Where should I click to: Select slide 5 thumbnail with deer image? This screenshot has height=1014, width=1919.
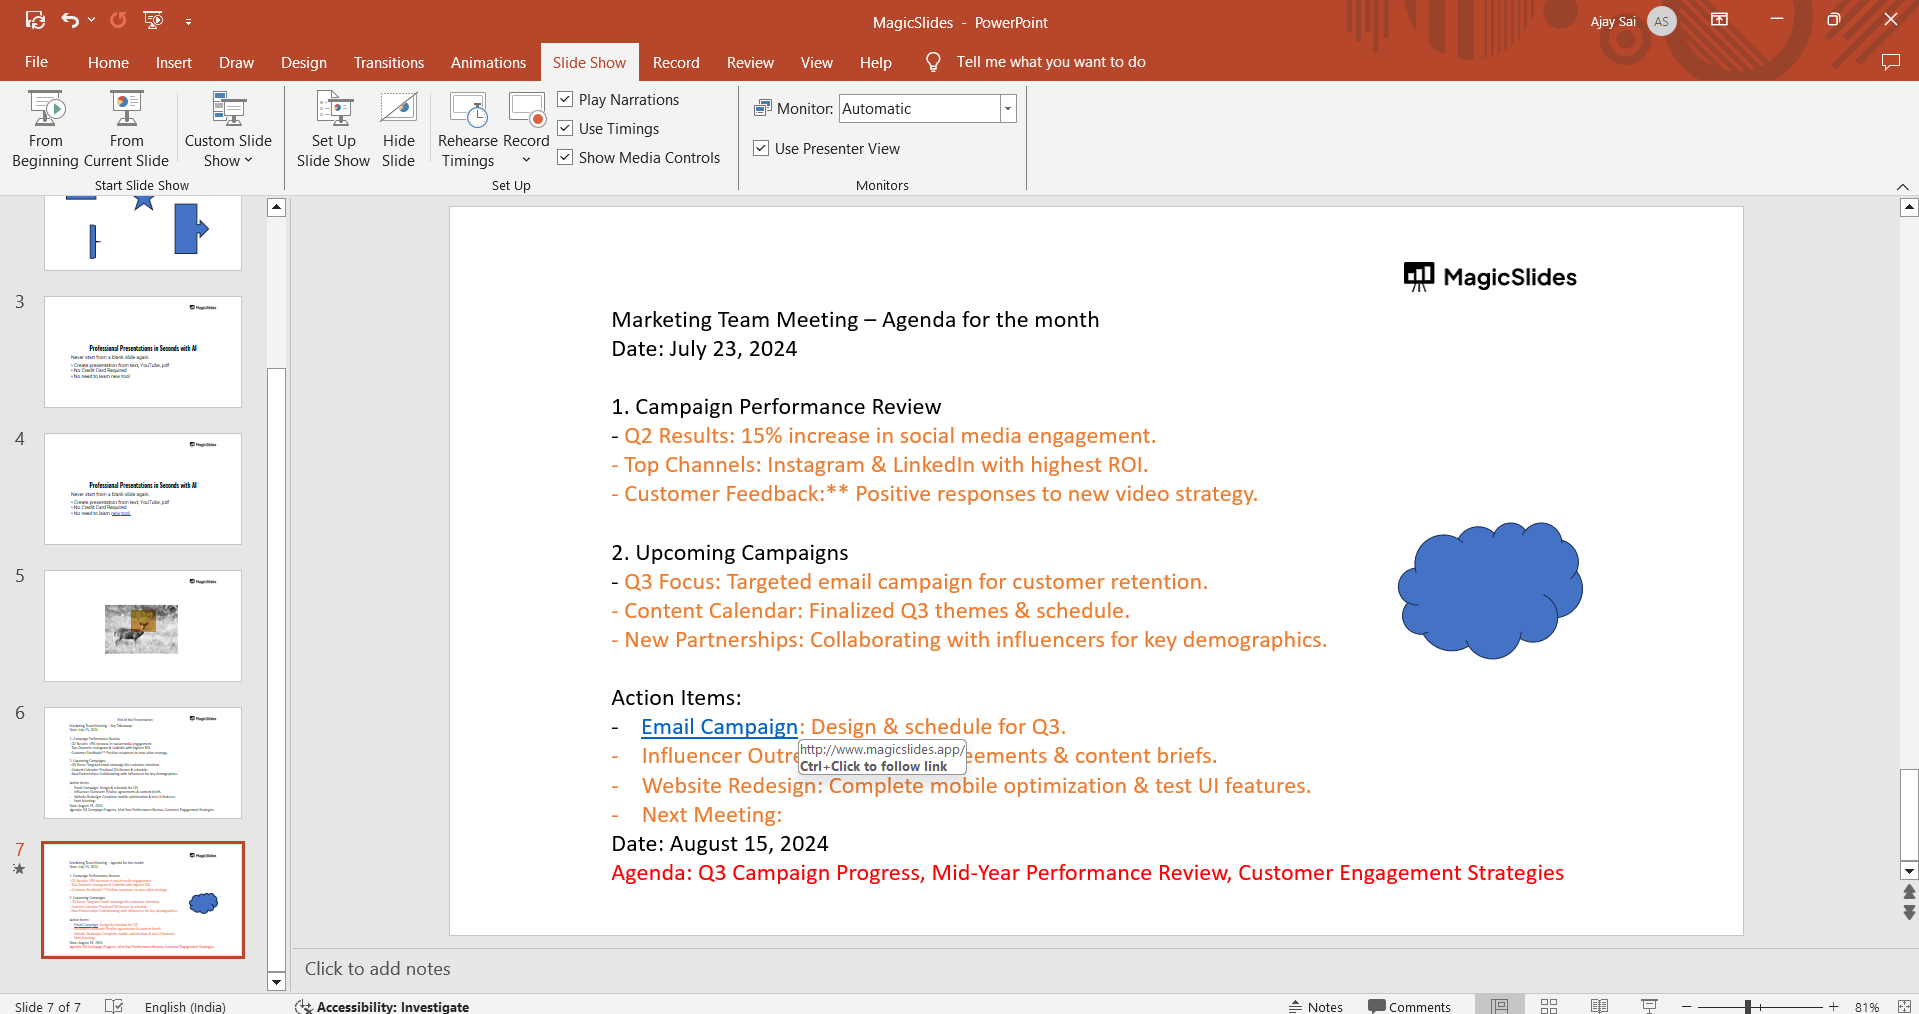(143, 626)
